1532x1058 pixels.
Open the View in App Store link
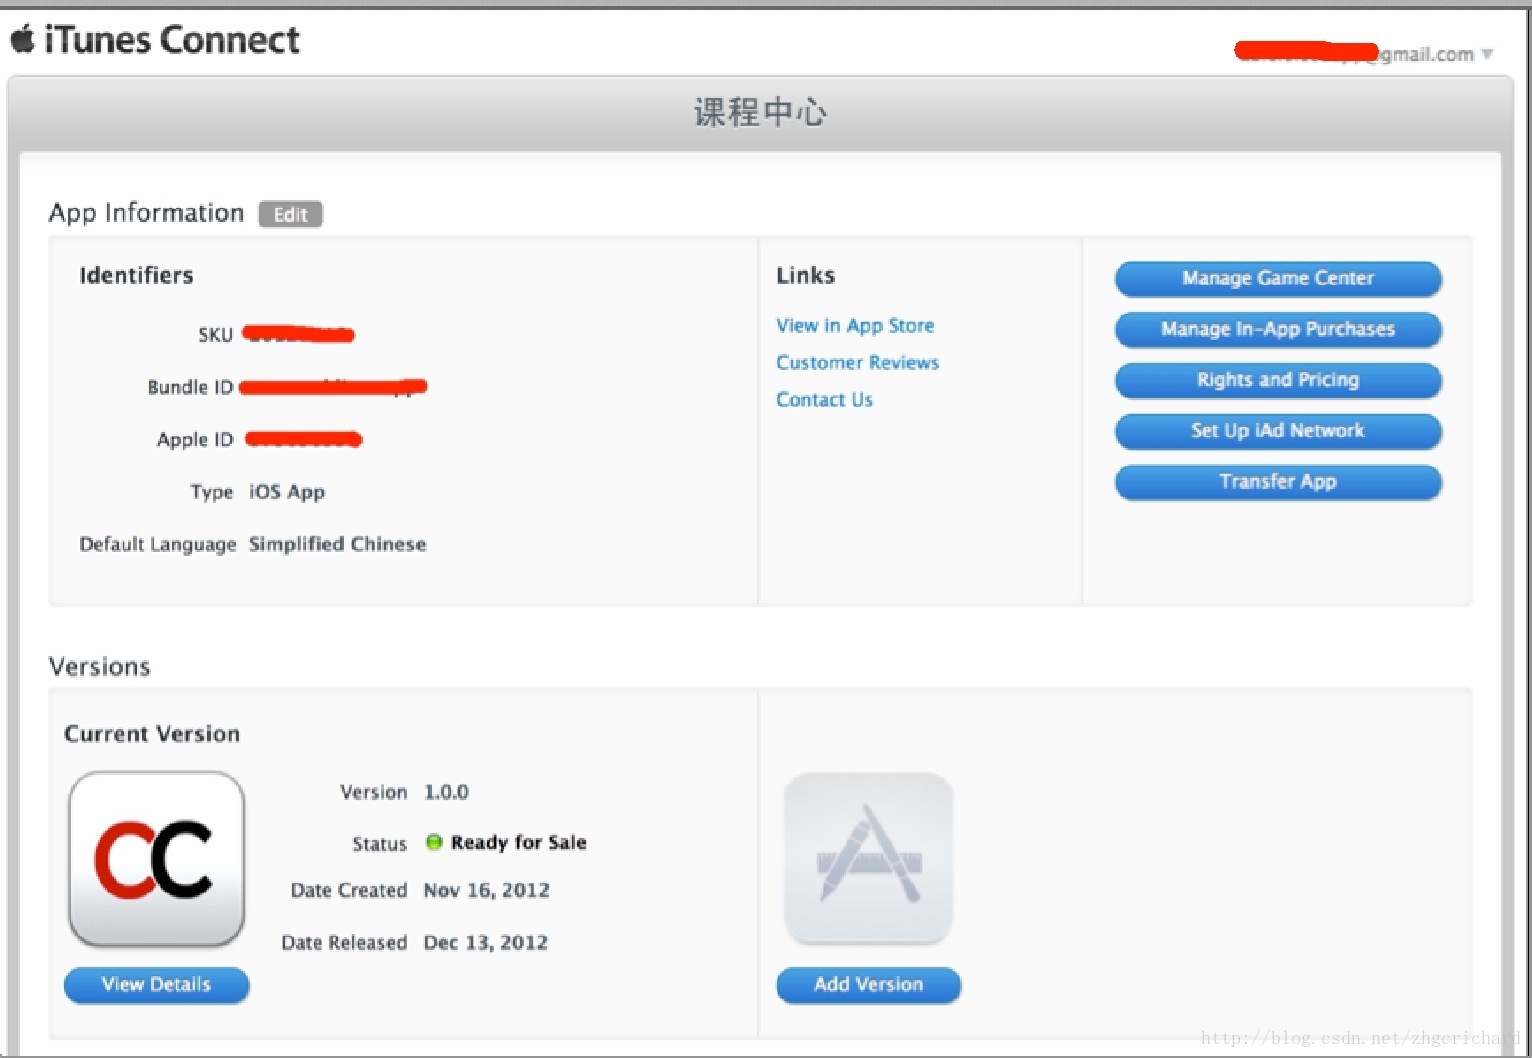tap(855, 325)
